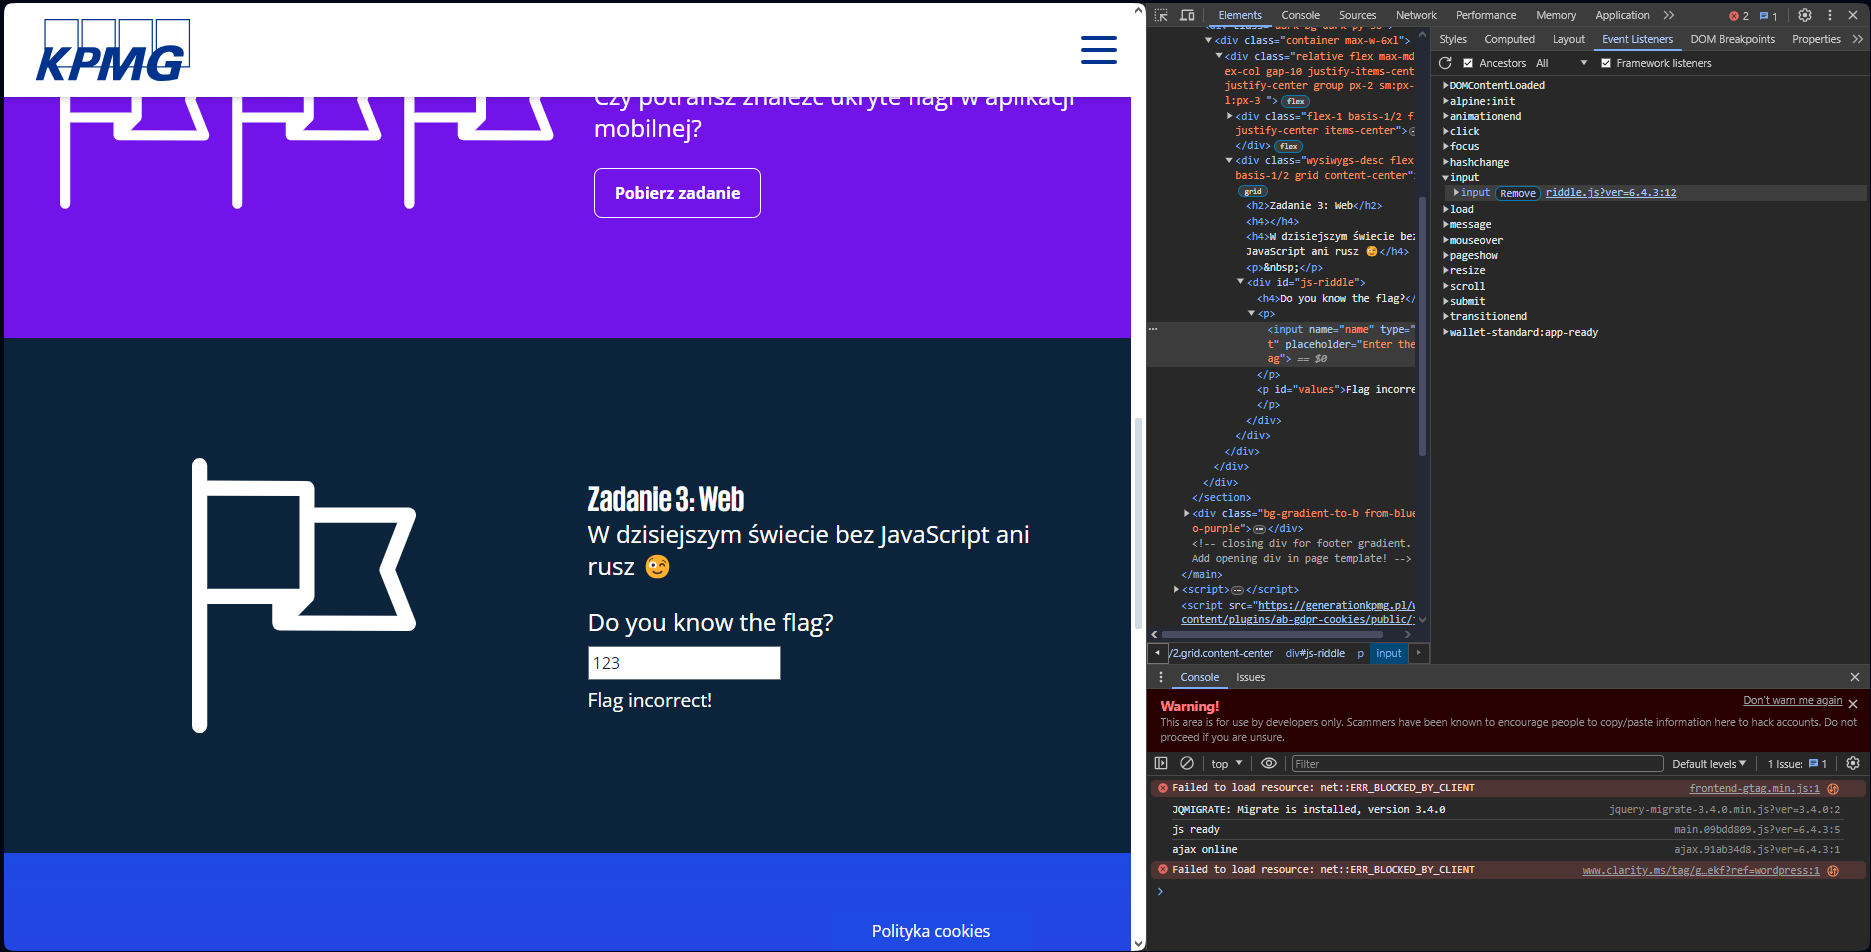Click the blue issues count badge in top bar
The height and width of the screenshot is (952, 1871).
pyautogui.click(x=1768, y=16)
